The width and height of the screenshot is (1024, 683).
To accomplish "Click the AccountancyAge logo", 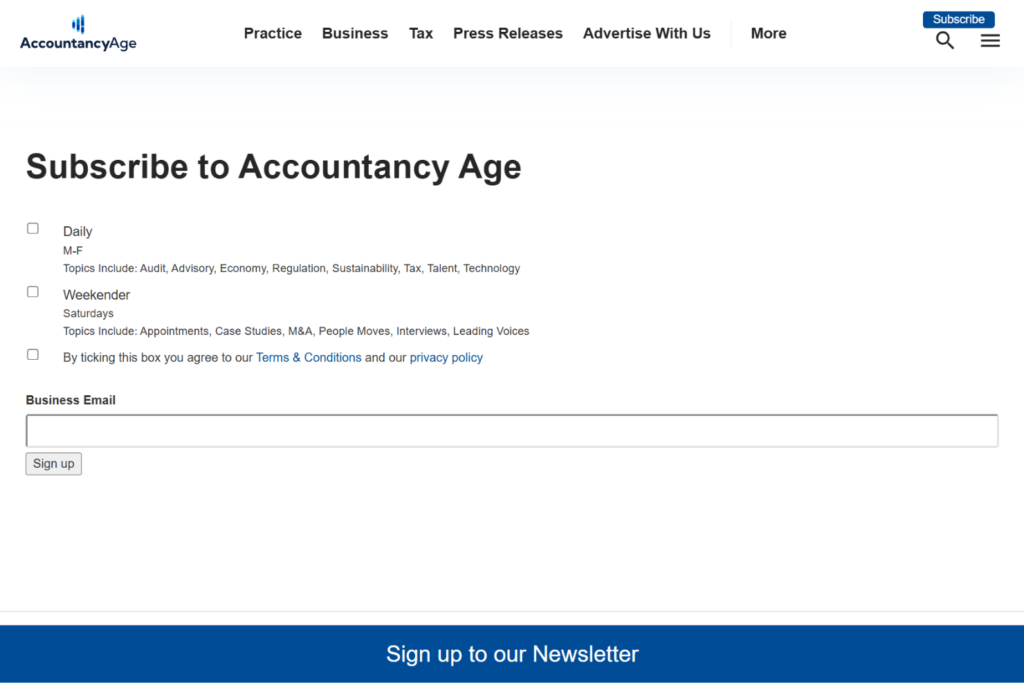I will click(78, 33).
